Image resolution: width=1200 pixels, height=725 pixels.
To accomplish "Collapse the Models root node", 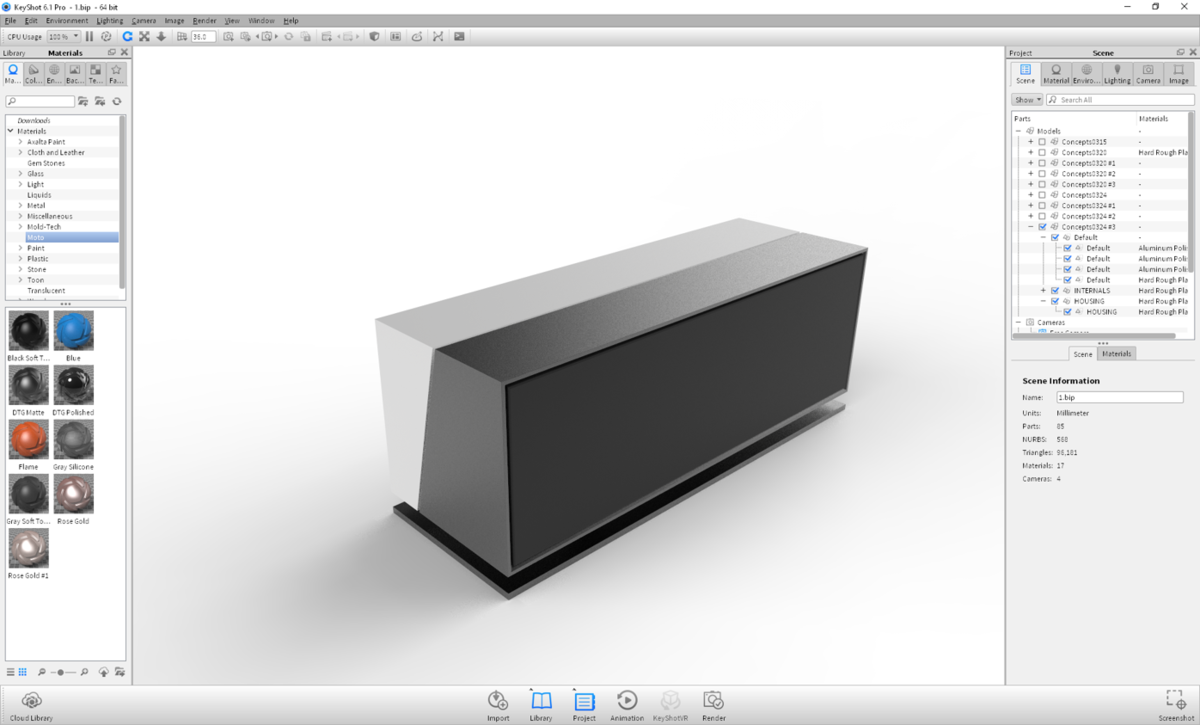I will pos(1019,131).
